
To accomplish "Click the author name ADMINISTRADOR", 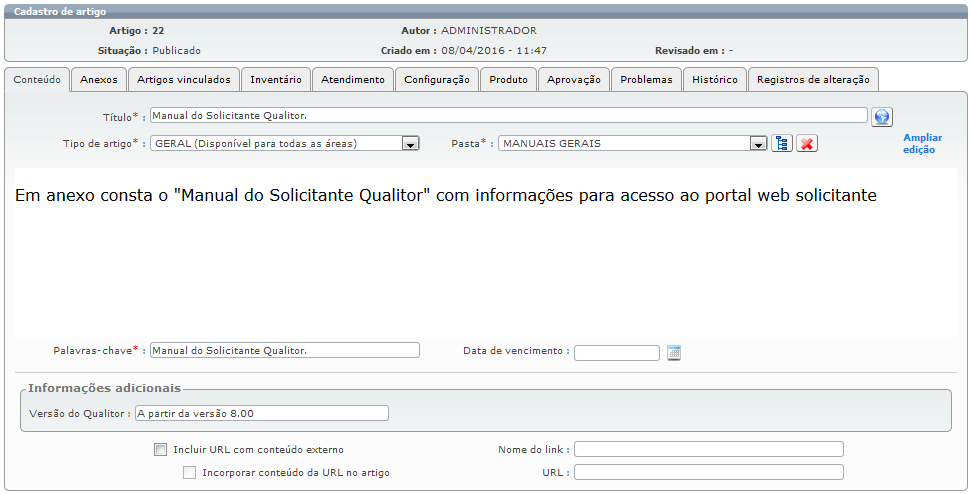I will tap(489, 30).
